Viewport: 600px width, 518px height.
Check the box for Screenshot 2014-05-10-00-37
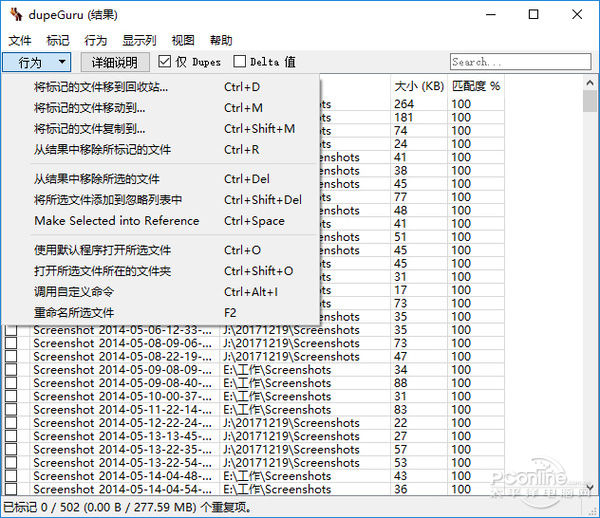pos(11,396)
